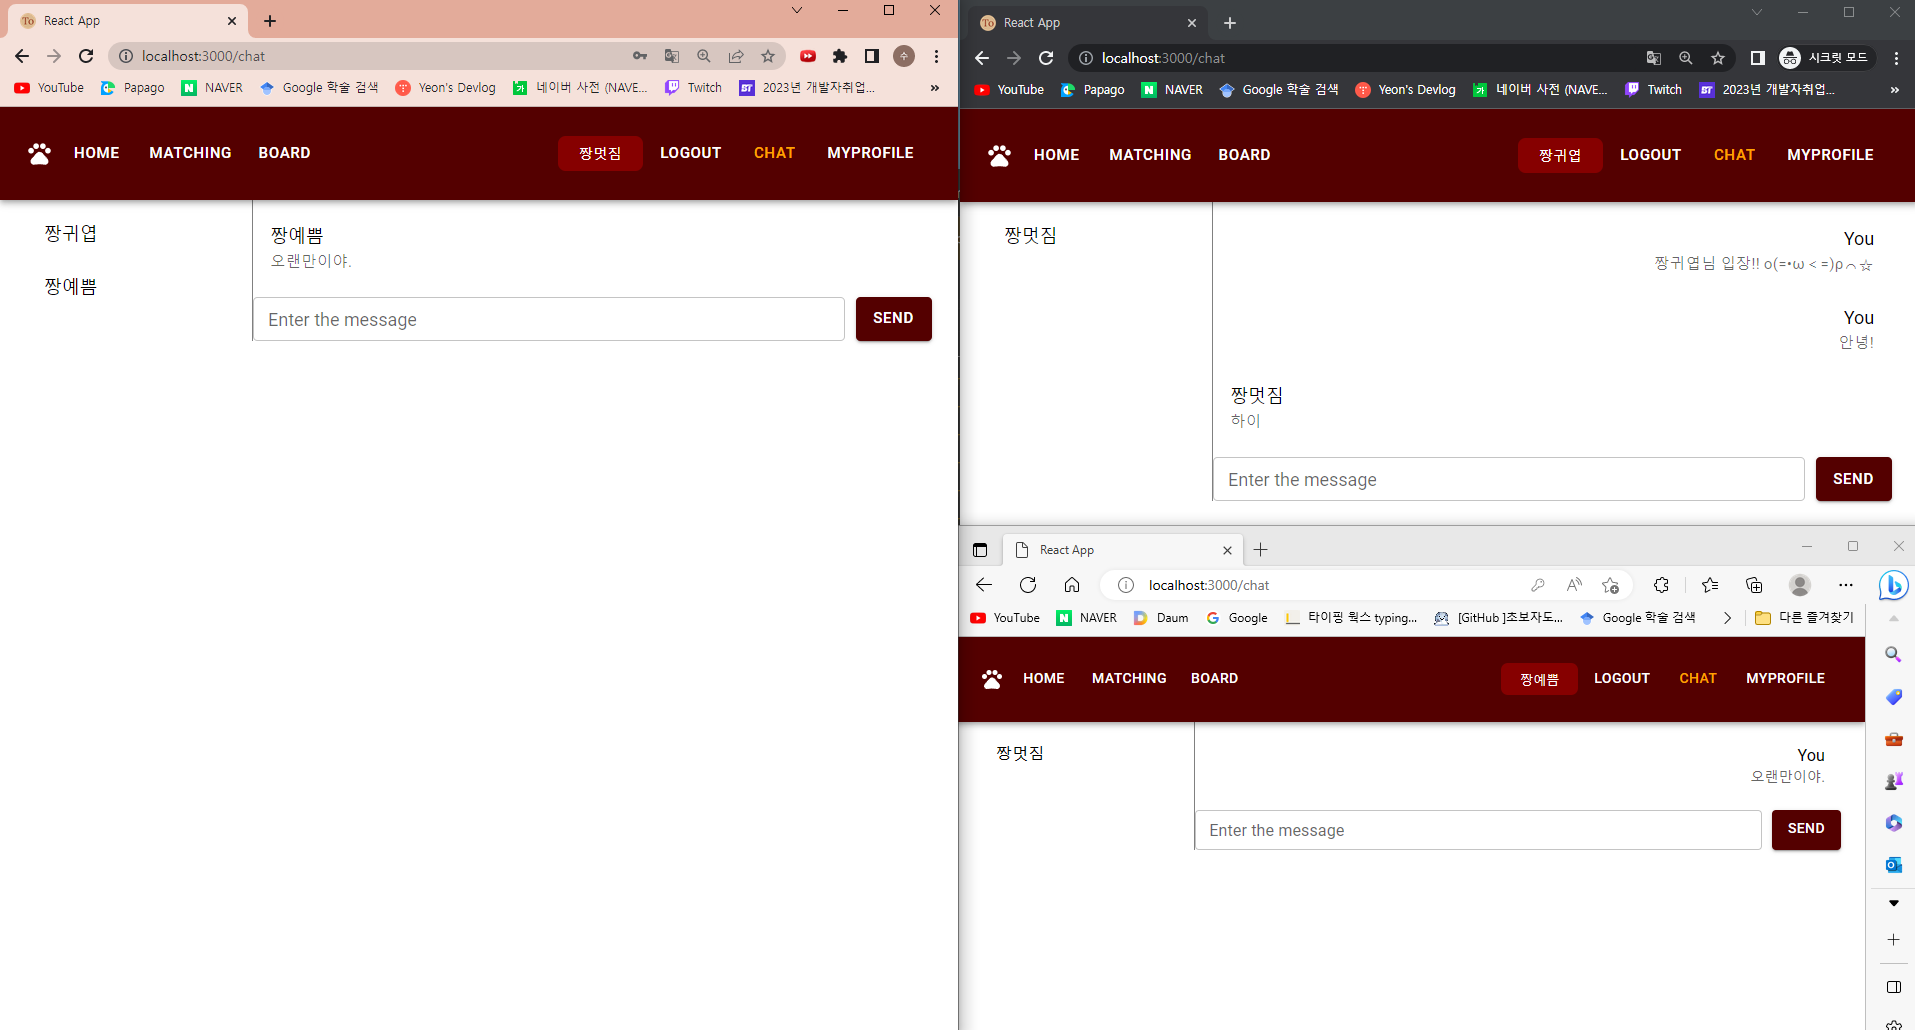This screenshot has width=1915, height=1030.
Task: Bookmark page with star in left Chrome
Action: tap(768, 56)
